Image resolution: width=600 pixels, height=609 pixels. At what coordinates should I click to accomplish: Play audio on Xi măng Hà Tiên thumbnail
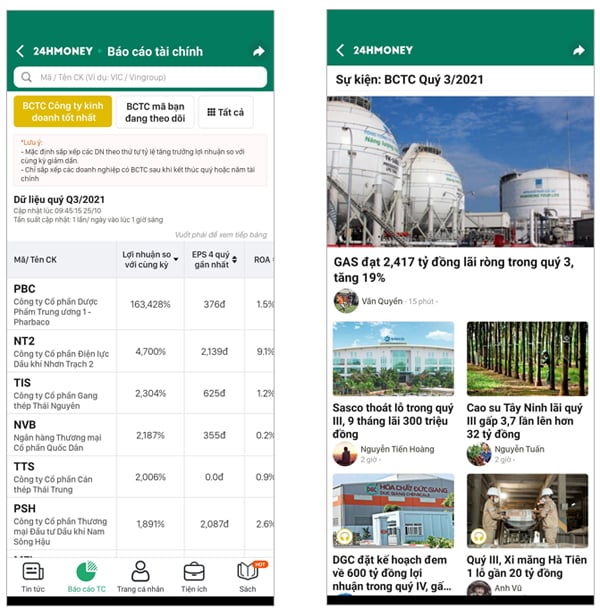coord(478,537)
